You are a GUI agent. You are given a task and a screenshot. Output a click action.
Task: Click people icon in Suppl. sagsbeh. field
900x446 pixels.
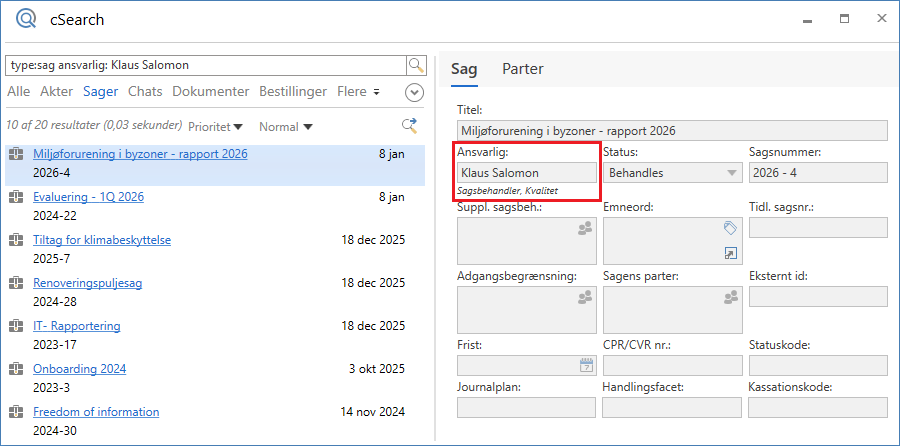click(585, 229)
